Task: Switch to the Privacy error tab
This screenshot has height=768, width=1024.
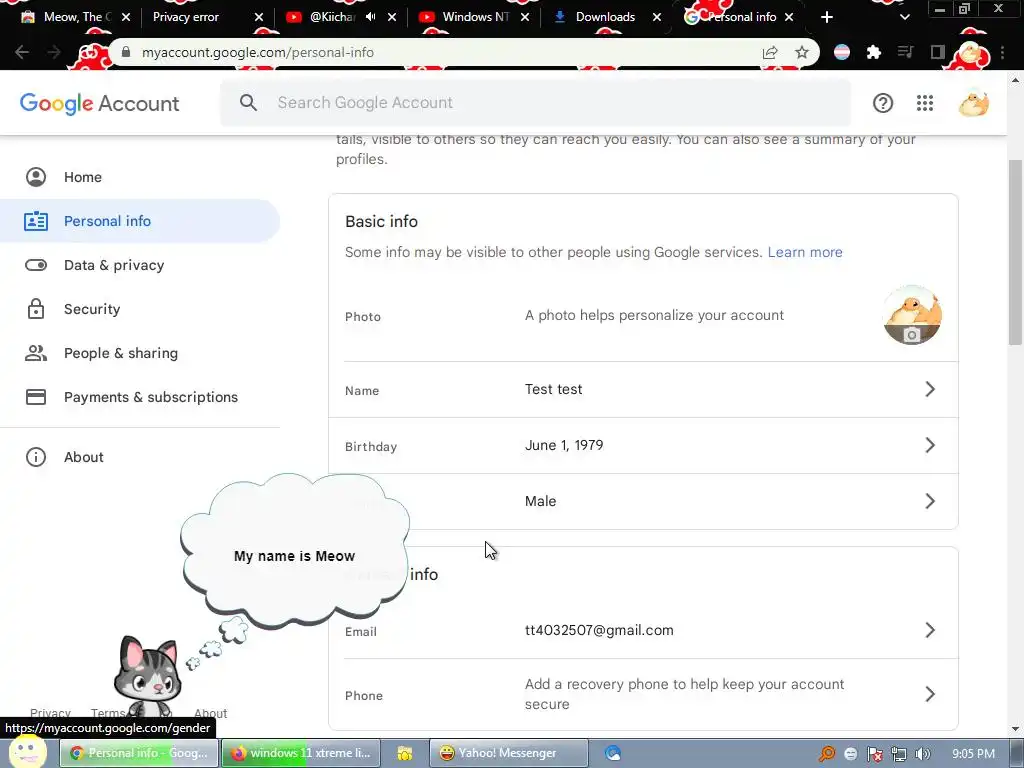Action: [206, 17]
